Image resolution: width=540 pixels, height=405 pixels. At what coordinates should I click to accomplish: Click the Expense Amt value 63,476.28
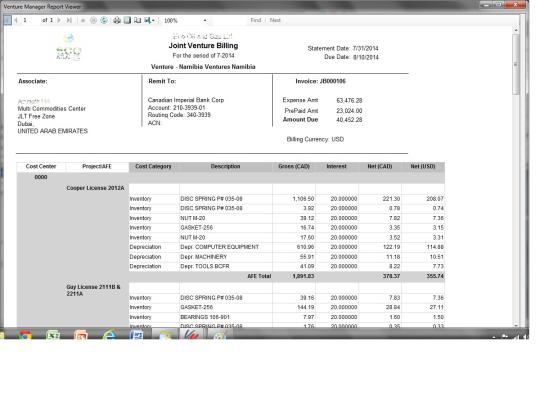click(x=349, y=101)
